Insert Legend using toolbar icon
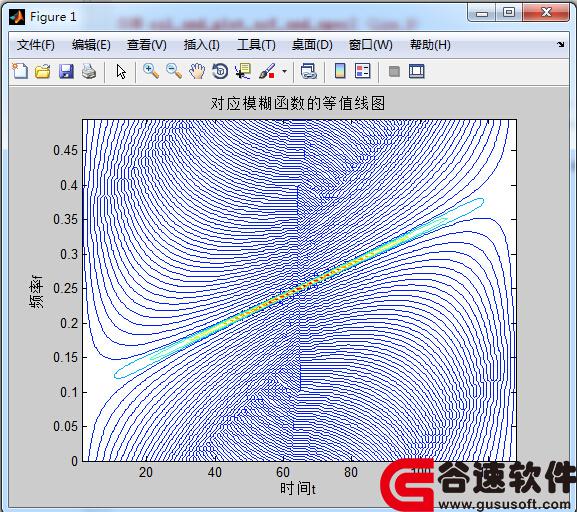Viewport: 577px width, 512px height. pos(362,71)
